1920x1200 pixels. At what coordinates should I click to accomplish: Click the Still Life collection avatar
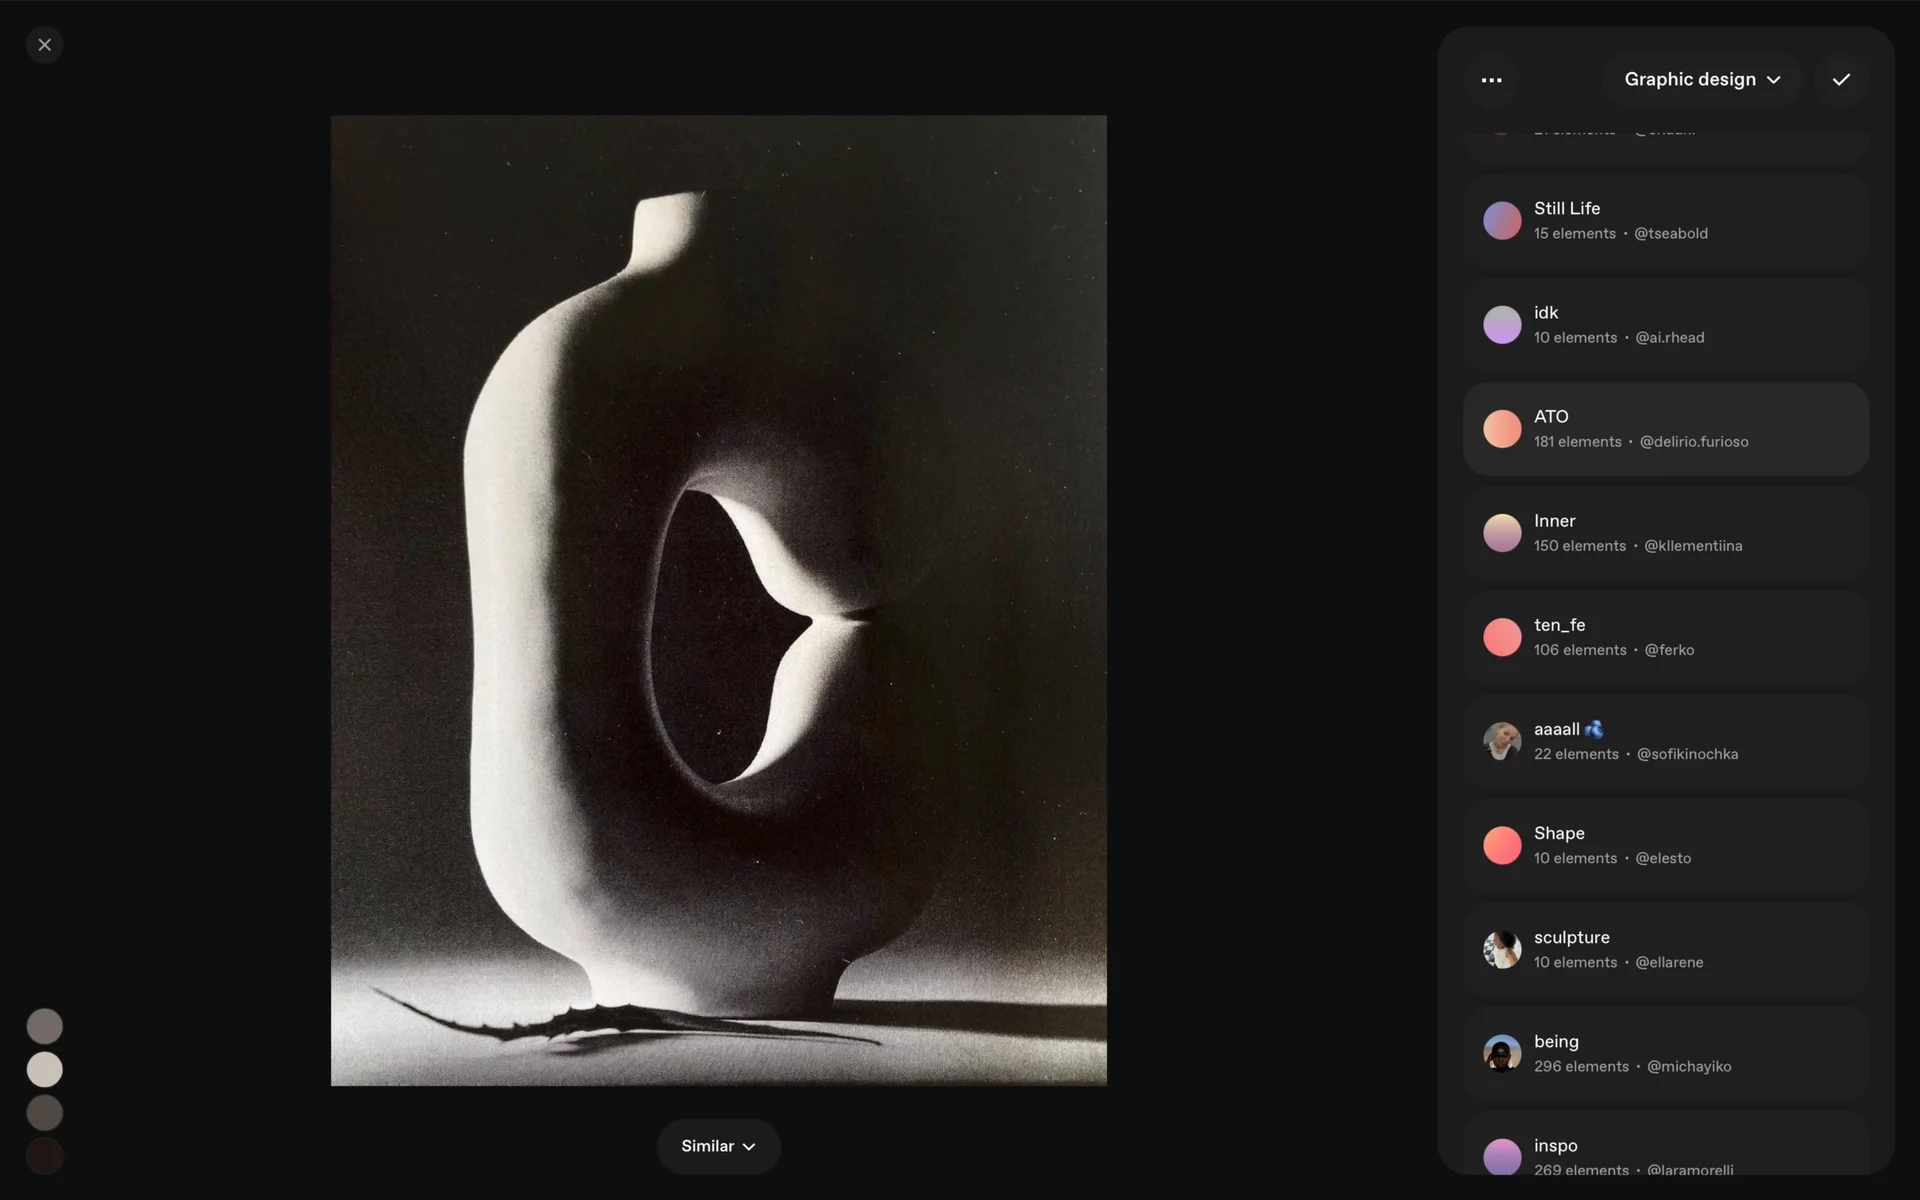[1501, 221]
